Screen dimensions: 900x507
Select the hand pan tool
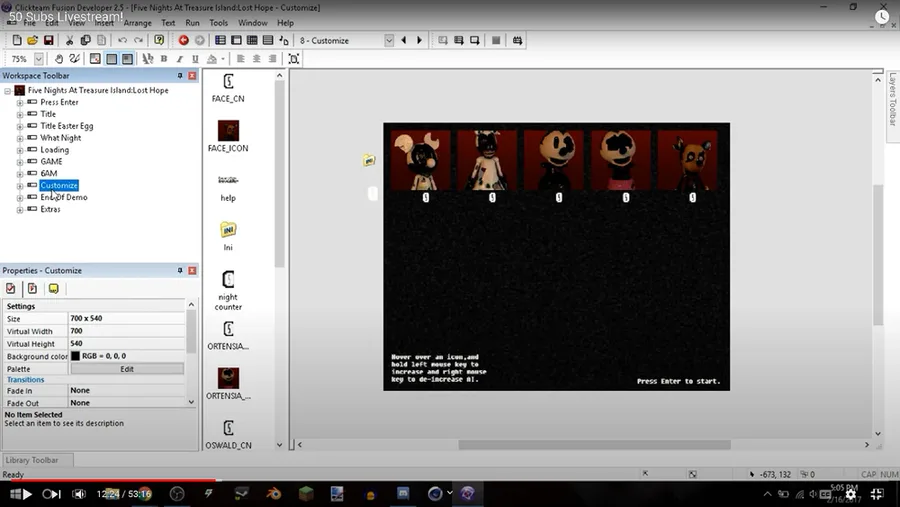pos(59,59)
